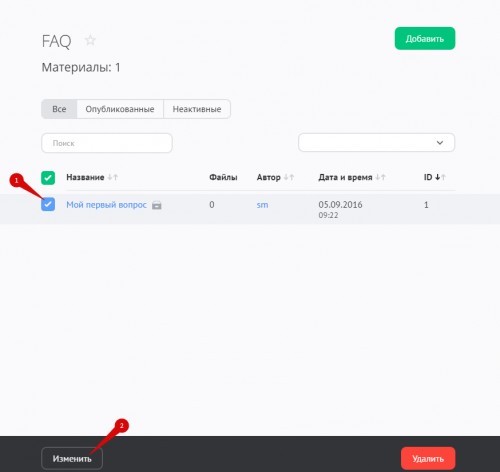Toggle the green select-all checkbox
Viewport: 500px width, 472px height.
click(x=48, y=178)
